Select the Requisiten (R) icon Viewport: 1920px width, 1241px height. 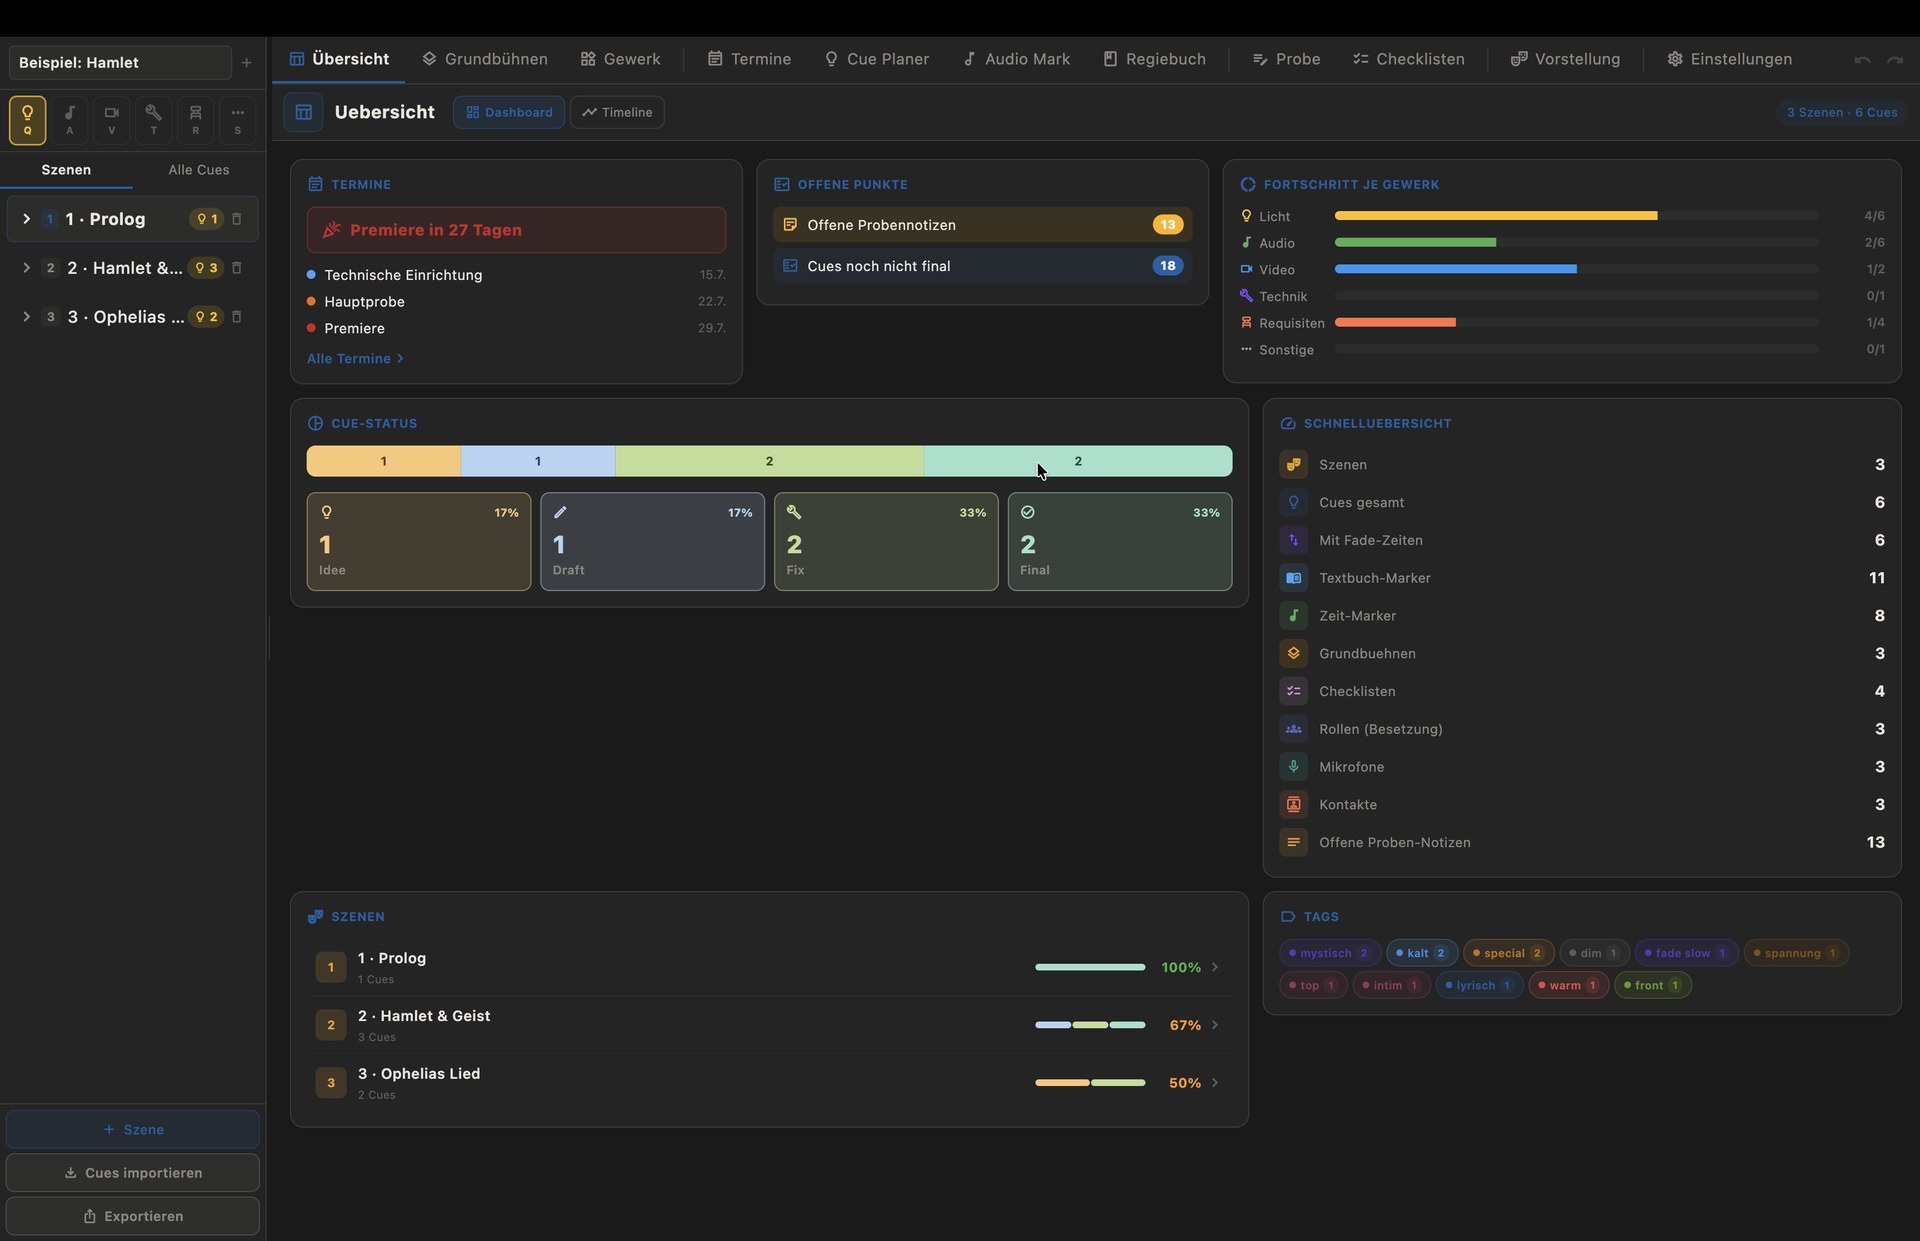tap(196, 119)
